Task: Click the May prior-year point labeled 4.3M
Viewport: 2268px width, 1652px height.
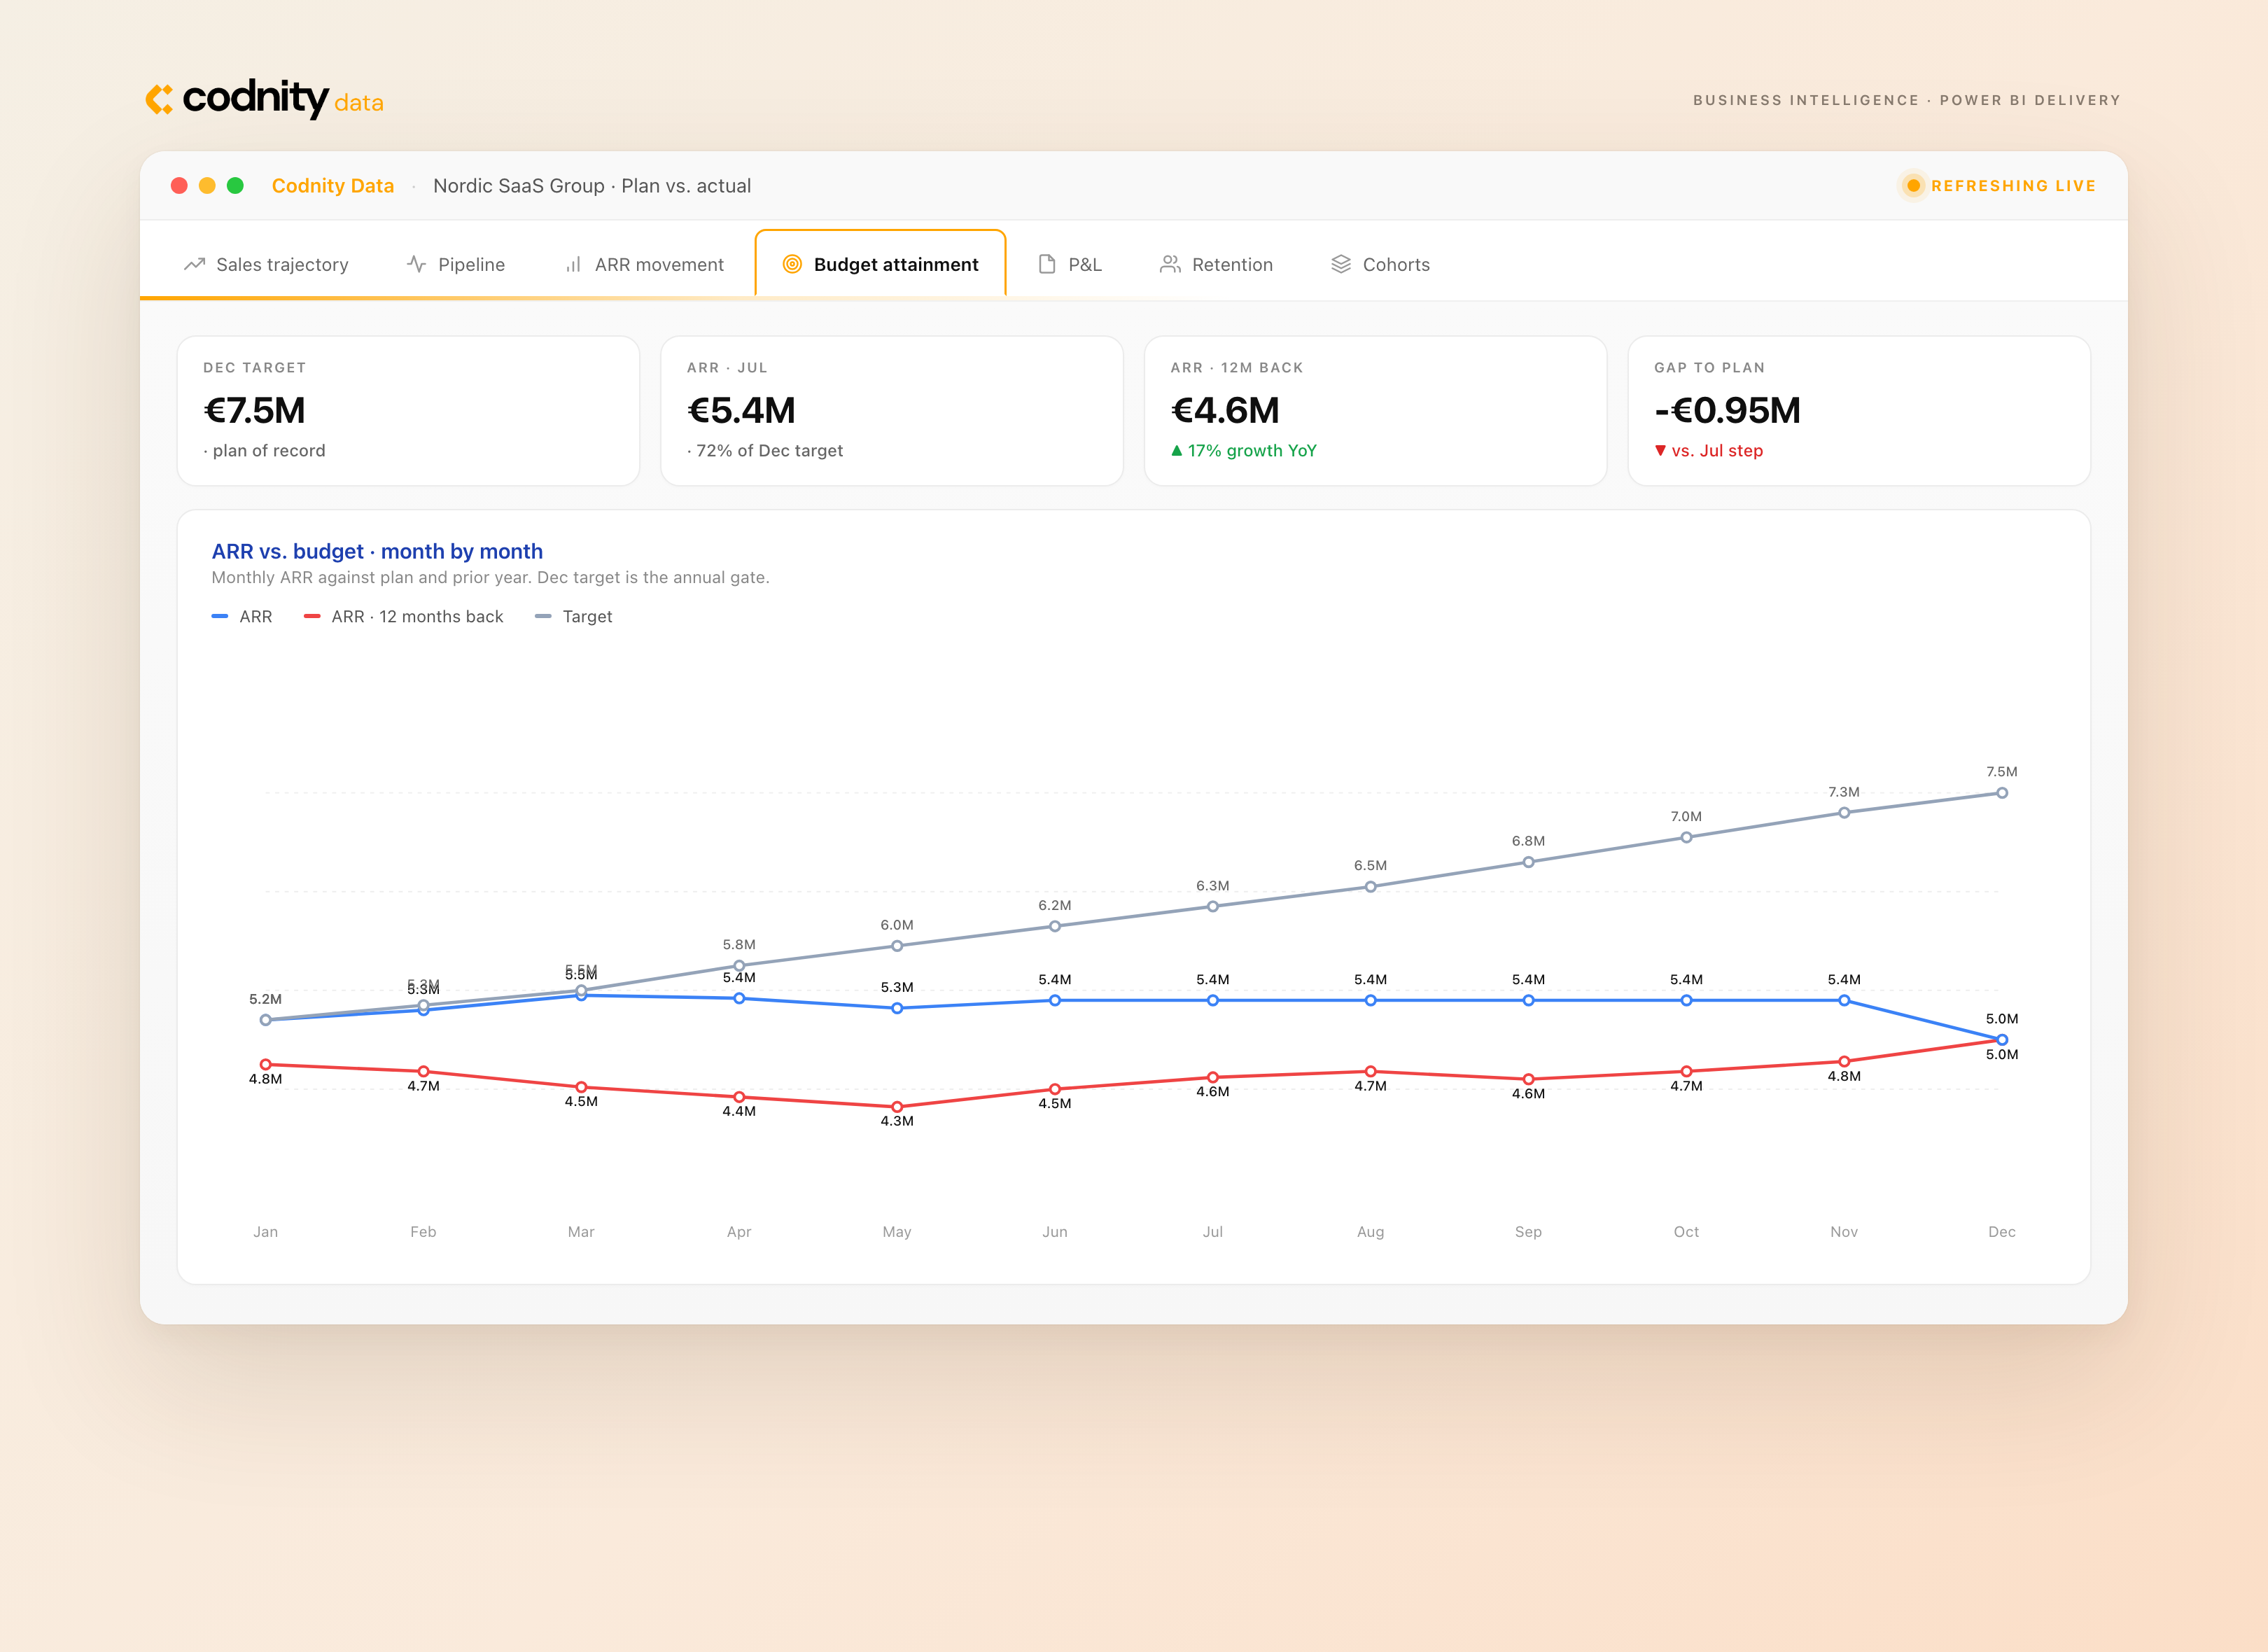Action: click(x=897, y=1107)
